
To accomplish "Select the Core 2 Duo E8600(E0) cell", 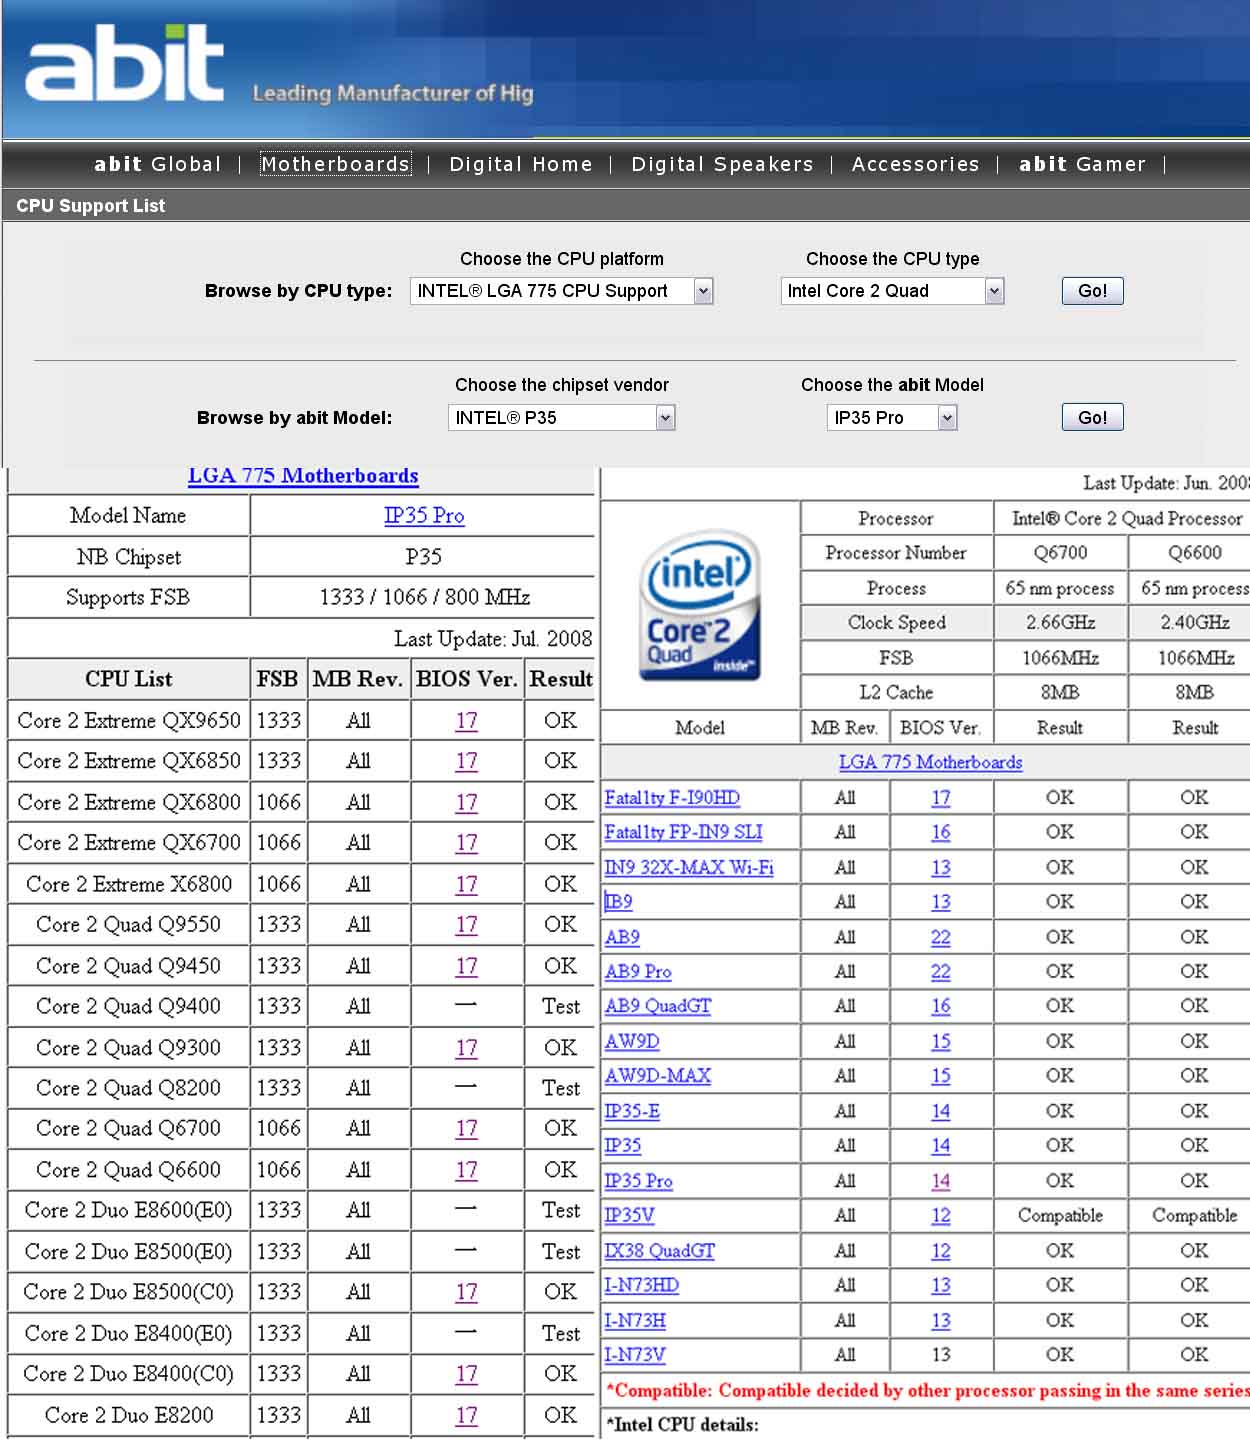I will click(129, 1211).
